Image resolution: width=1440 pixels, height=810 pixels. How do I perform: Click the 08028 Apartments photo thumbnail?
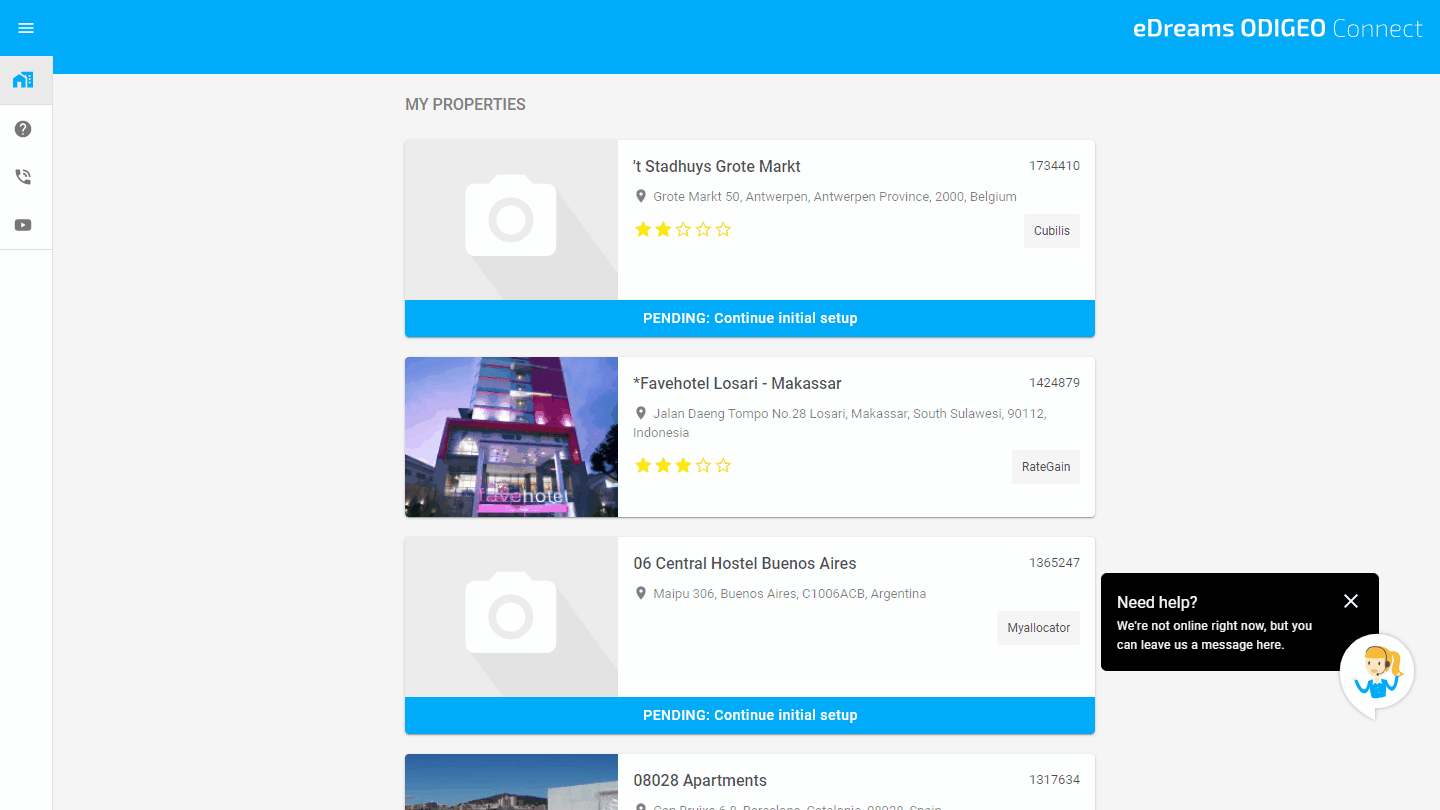(x=511, y=782)
